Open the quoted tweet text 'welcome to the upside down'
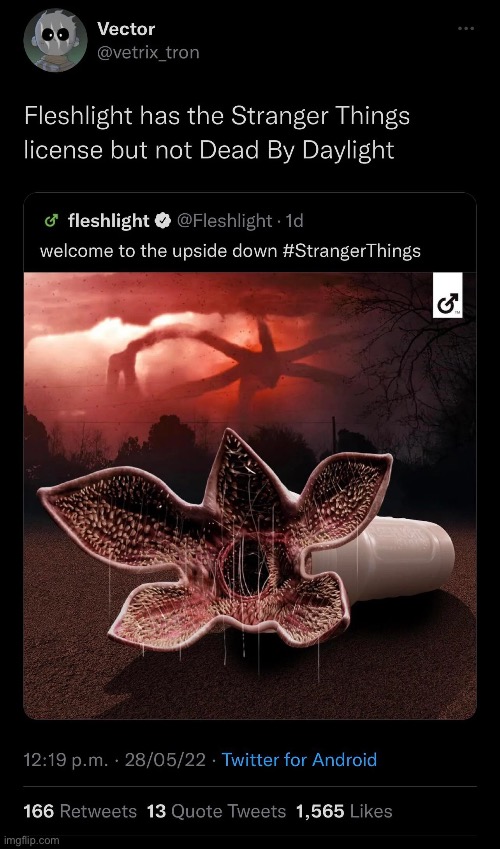This screenshot has width=500, height=849. (159, 251)
